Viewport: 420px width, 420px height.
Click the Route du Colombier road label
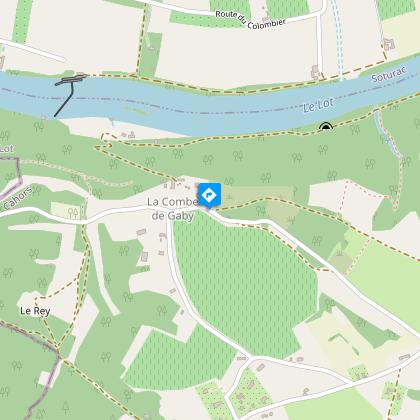point(250,19)
